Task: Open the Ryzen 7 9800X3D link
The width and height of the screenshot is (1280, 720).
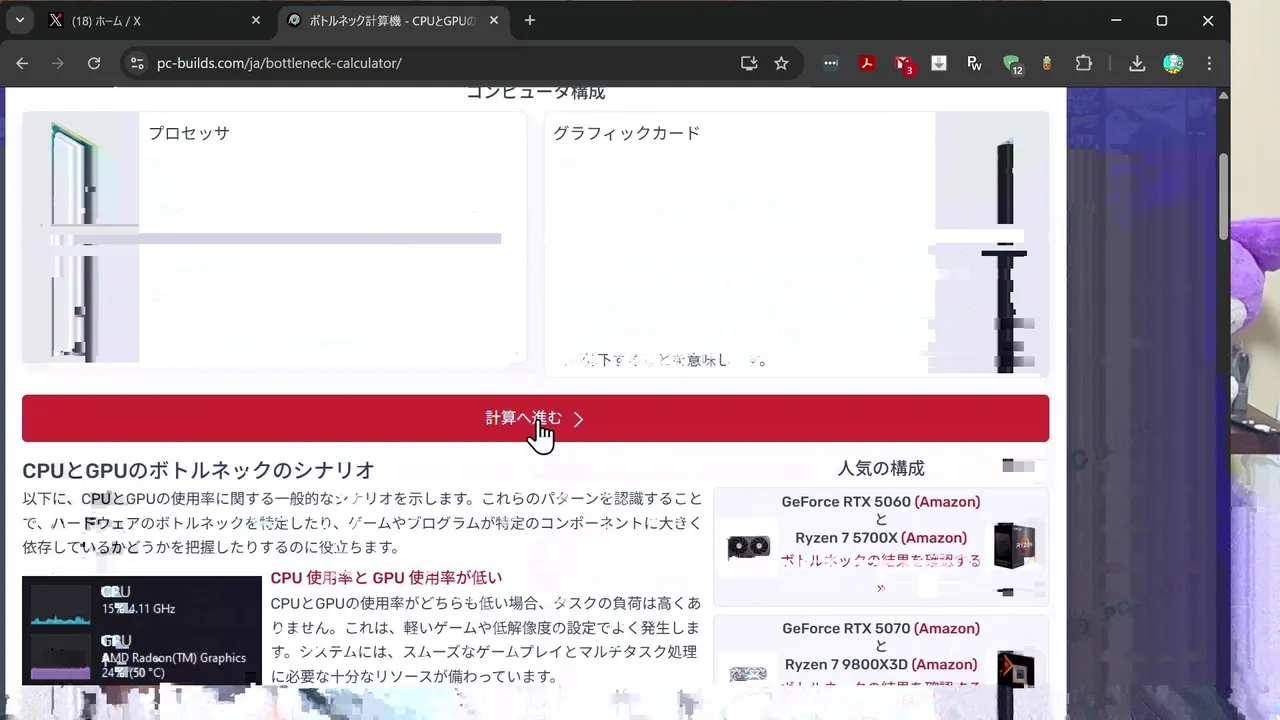Action: tap(846, 665)
